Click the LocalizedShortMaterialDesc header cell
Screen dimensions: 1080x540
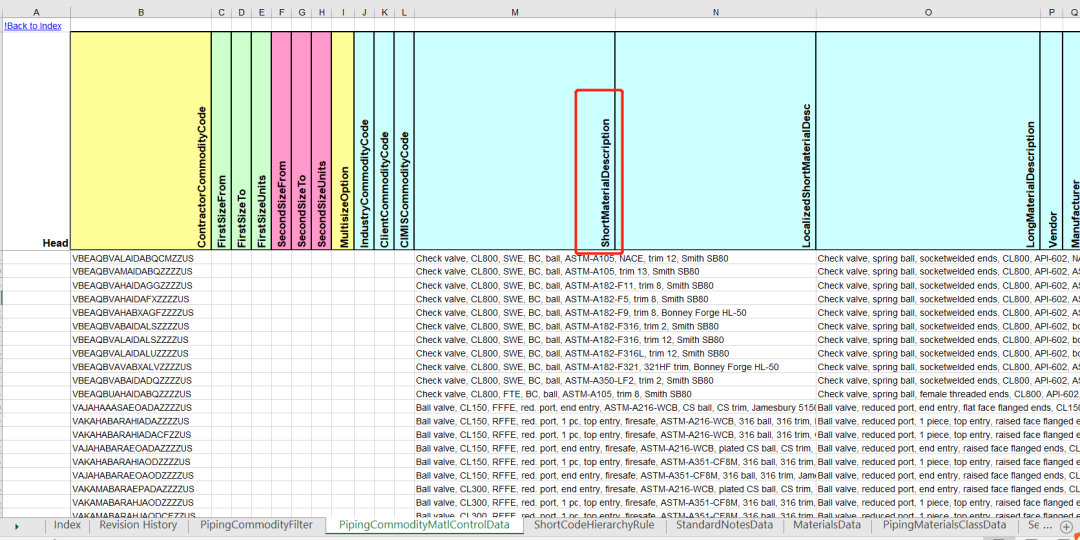point(716,141)
